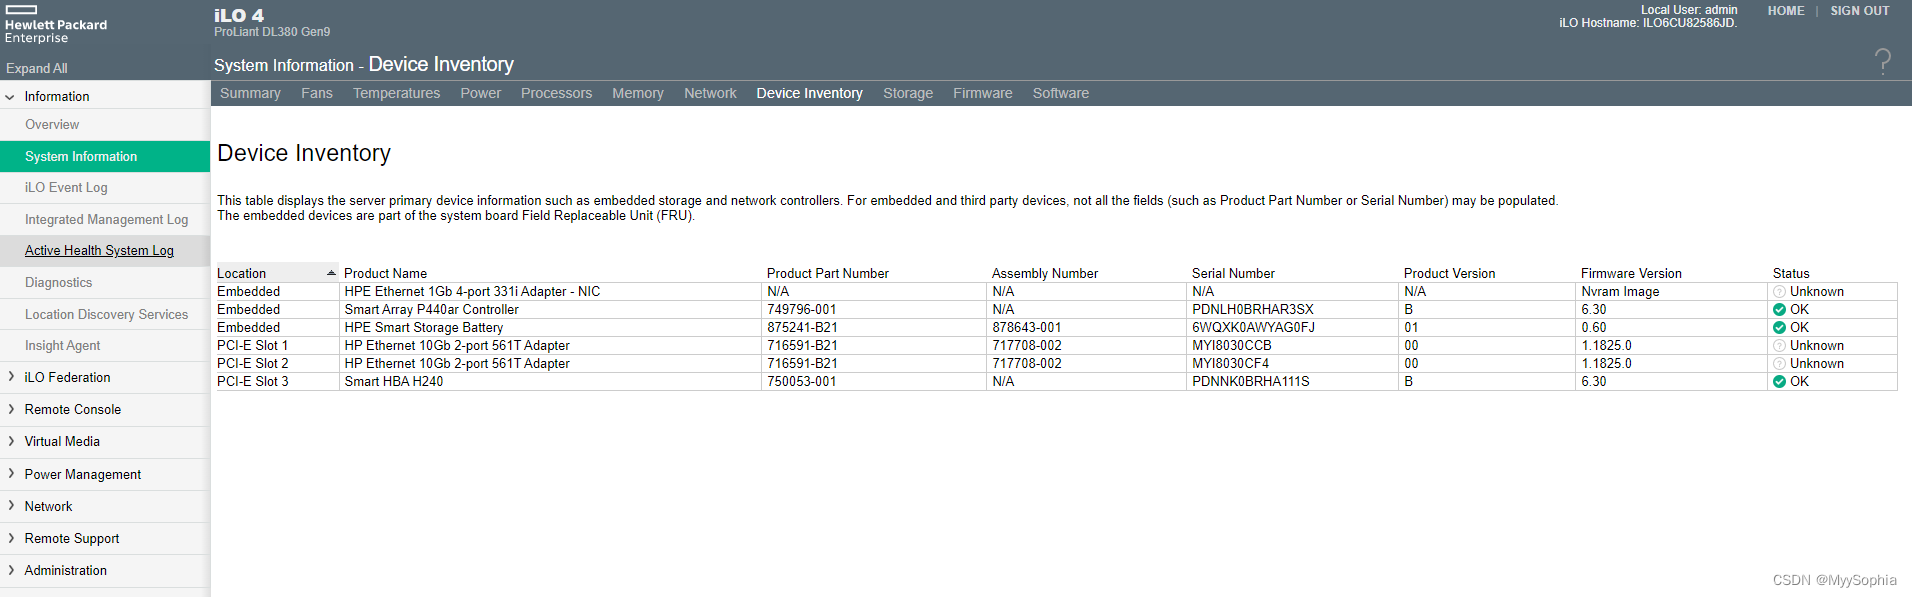Sort by Product Name column header
1912x597 pixels.
point(385,273)
